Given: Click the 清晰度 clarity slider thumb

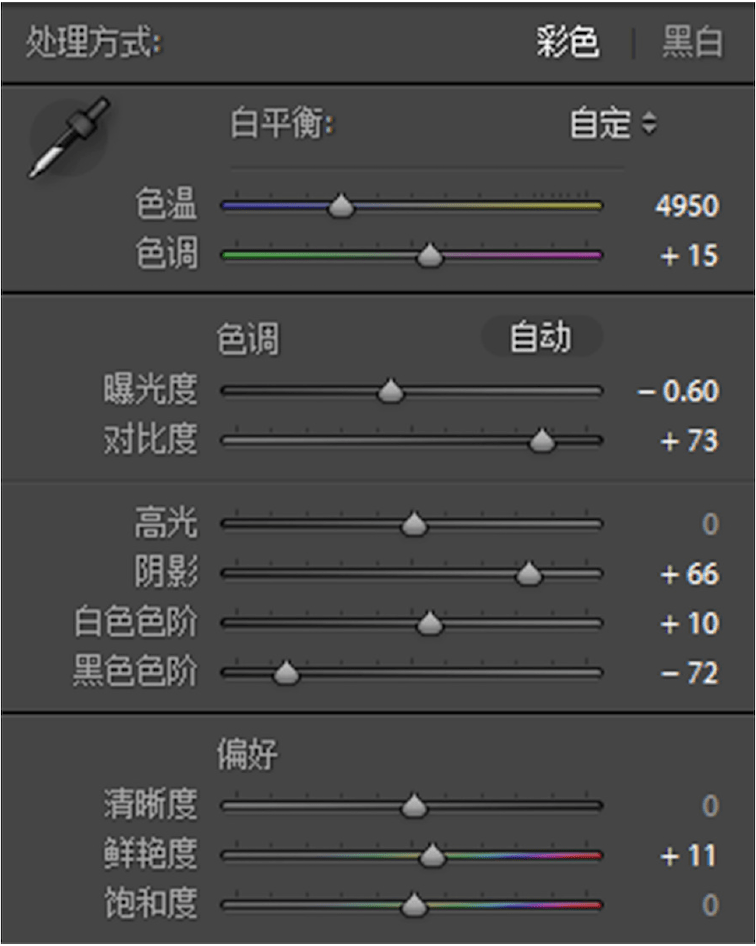Looking at the screenshot, I should click(413, 803).
